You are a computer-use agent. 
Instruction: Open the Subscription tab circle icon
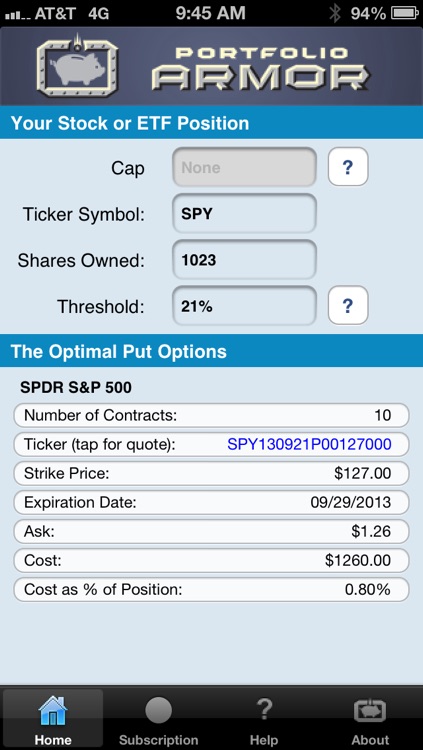tap(158, 710)
